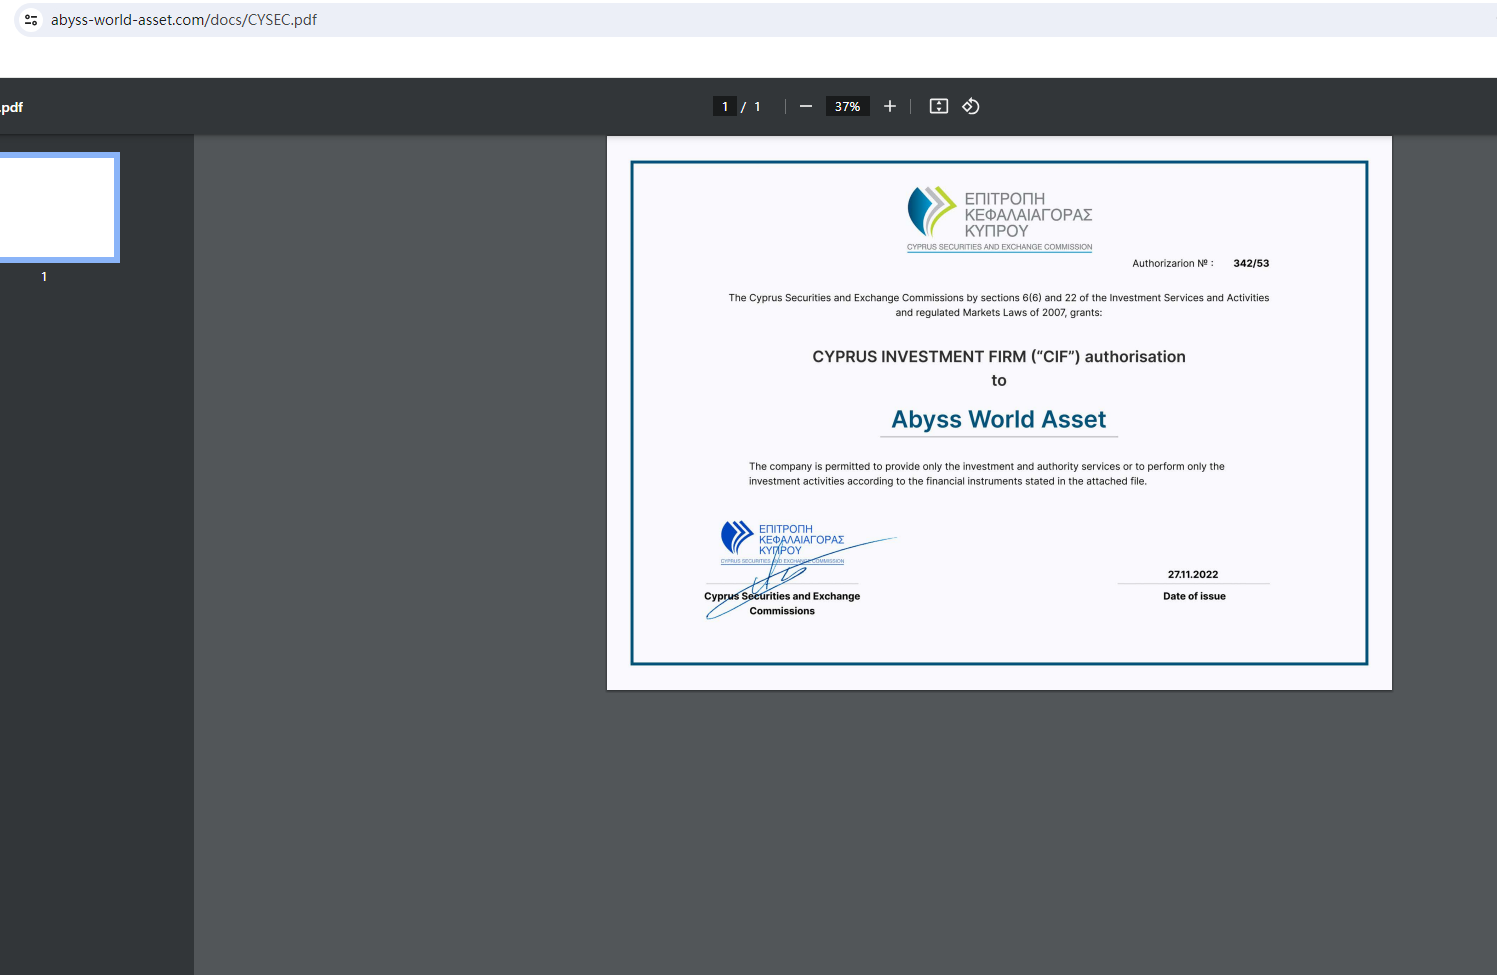This screenshot has width=1497, height=975.
Task: Click the blue signature stamp logo
Action: point(738,537)
